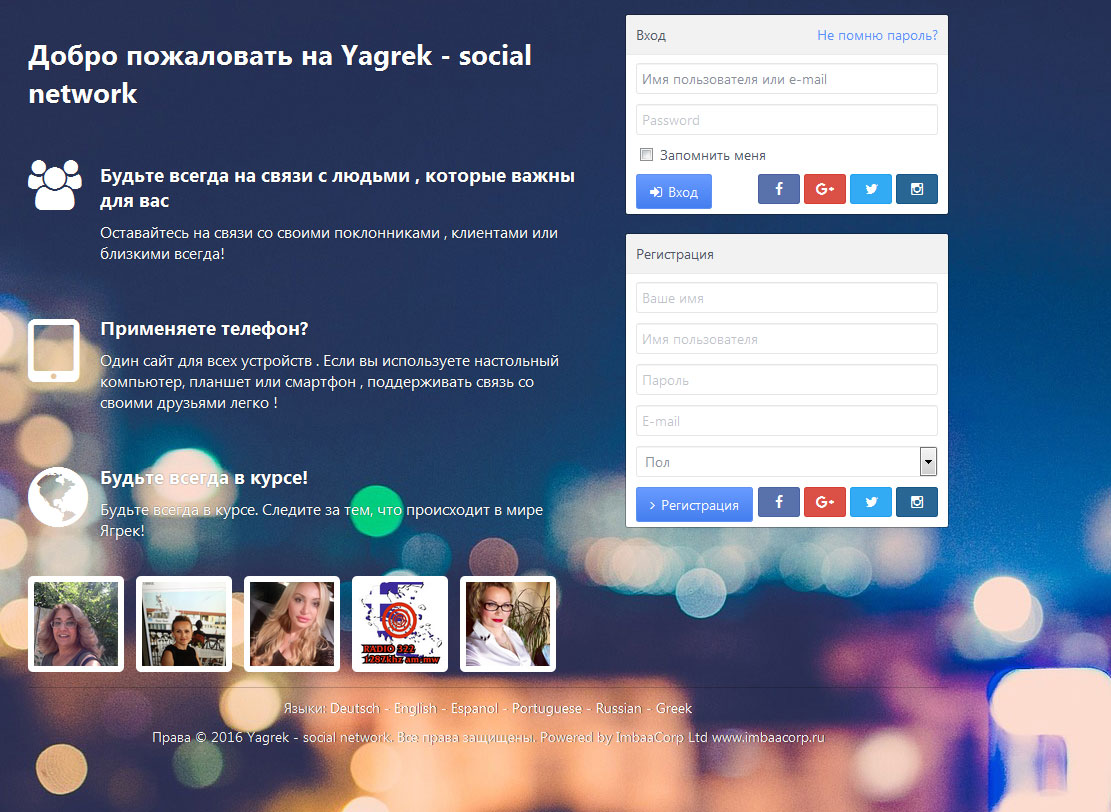Register with Twitter in the Регистрация panel
Image resolution: width=1111 pixels, height=812 pixels.
[x=870, y=503]
